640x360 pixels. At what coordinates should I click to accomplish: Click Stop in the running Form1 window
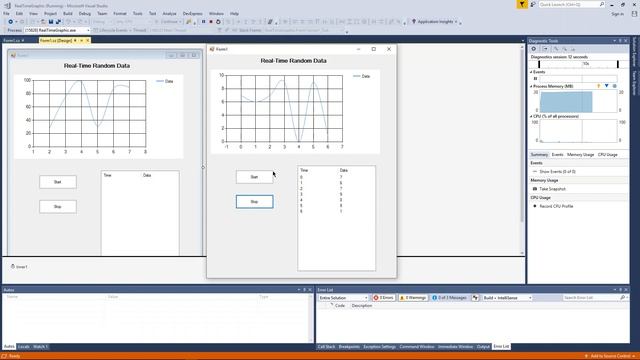pos(254,202)
